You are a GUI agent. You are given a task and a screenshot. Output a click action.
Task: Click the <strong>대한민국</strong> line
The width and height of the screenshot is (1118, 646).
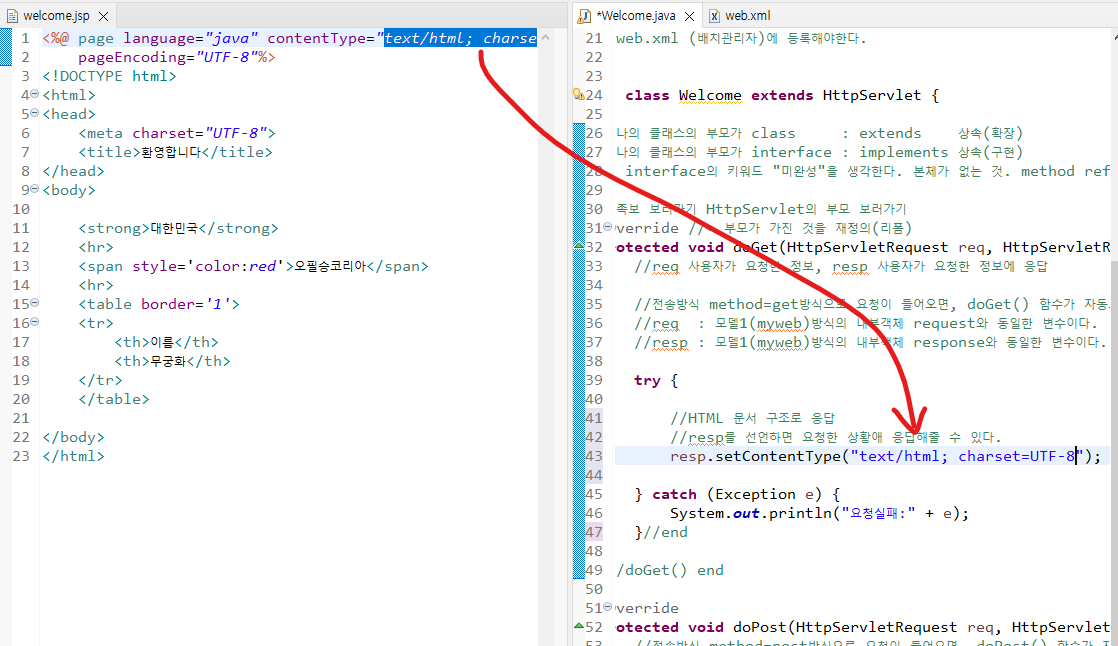point(178,228)
